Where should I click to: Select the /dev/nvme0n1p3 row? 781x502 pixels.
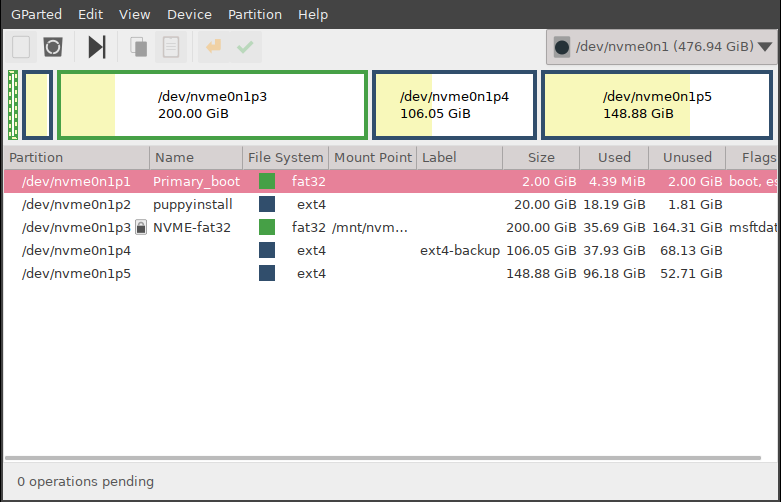tap(390, 228)
